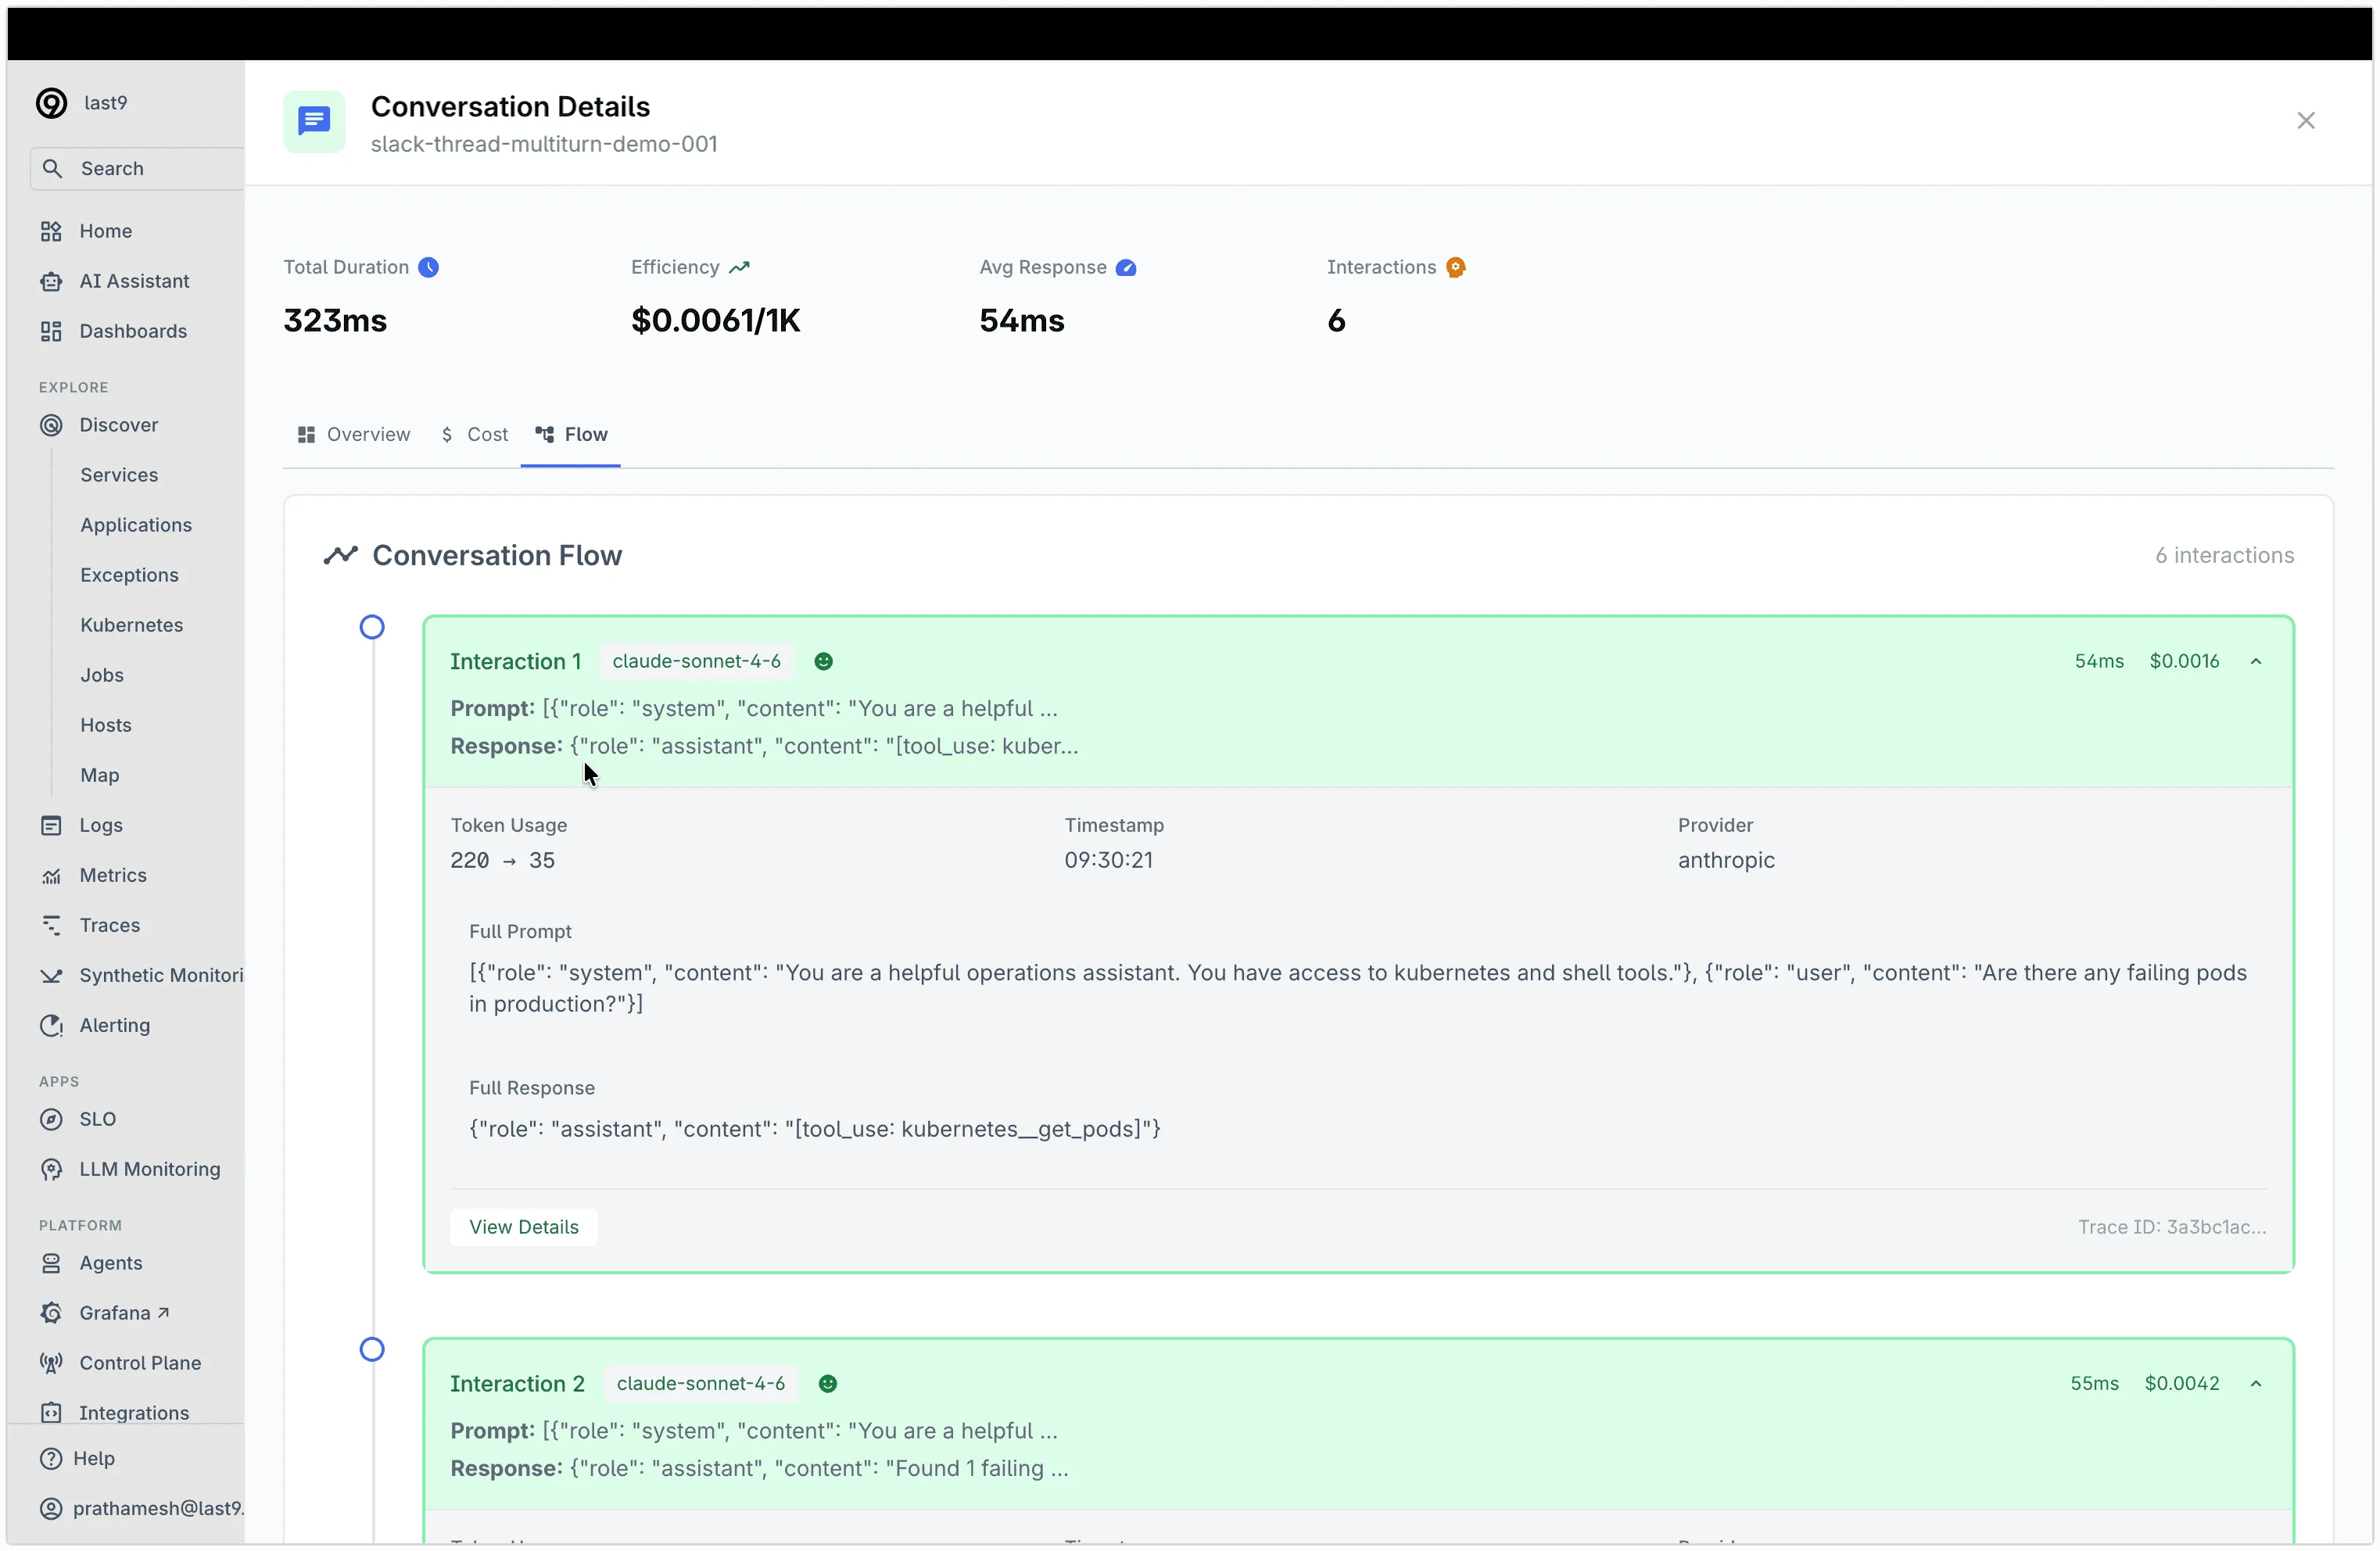Click the Integrations icon in sidebar
Image resolution: width=2380 pixels, height=1551 pixels.
51,1412
